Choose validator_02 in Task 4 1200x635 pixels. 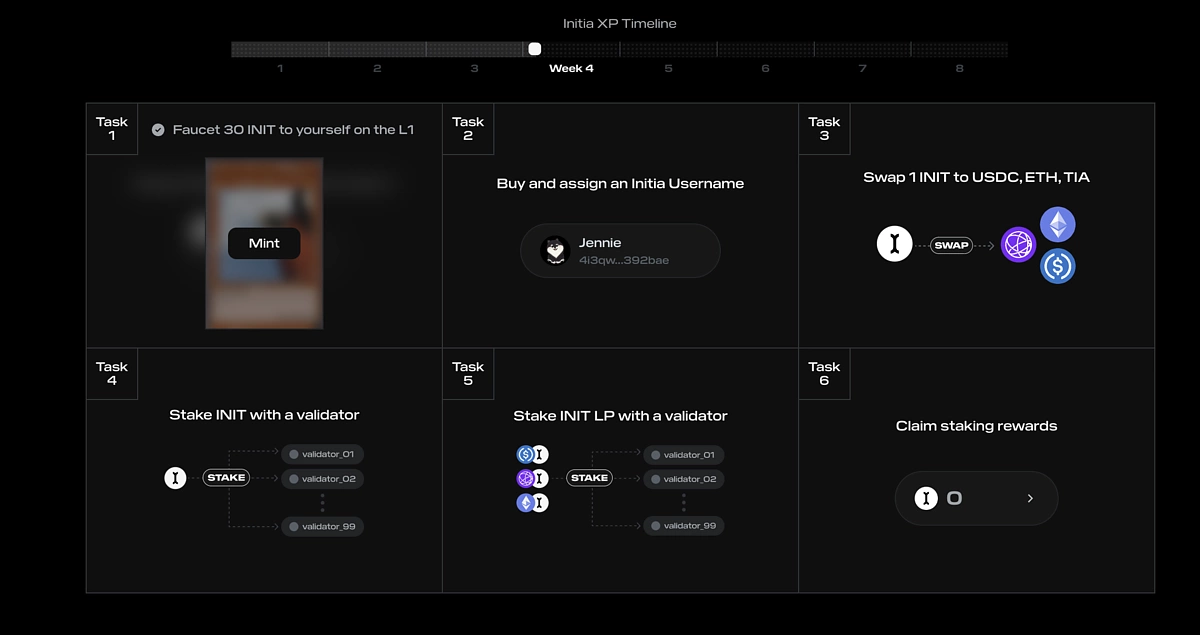[x=322, y=479]
